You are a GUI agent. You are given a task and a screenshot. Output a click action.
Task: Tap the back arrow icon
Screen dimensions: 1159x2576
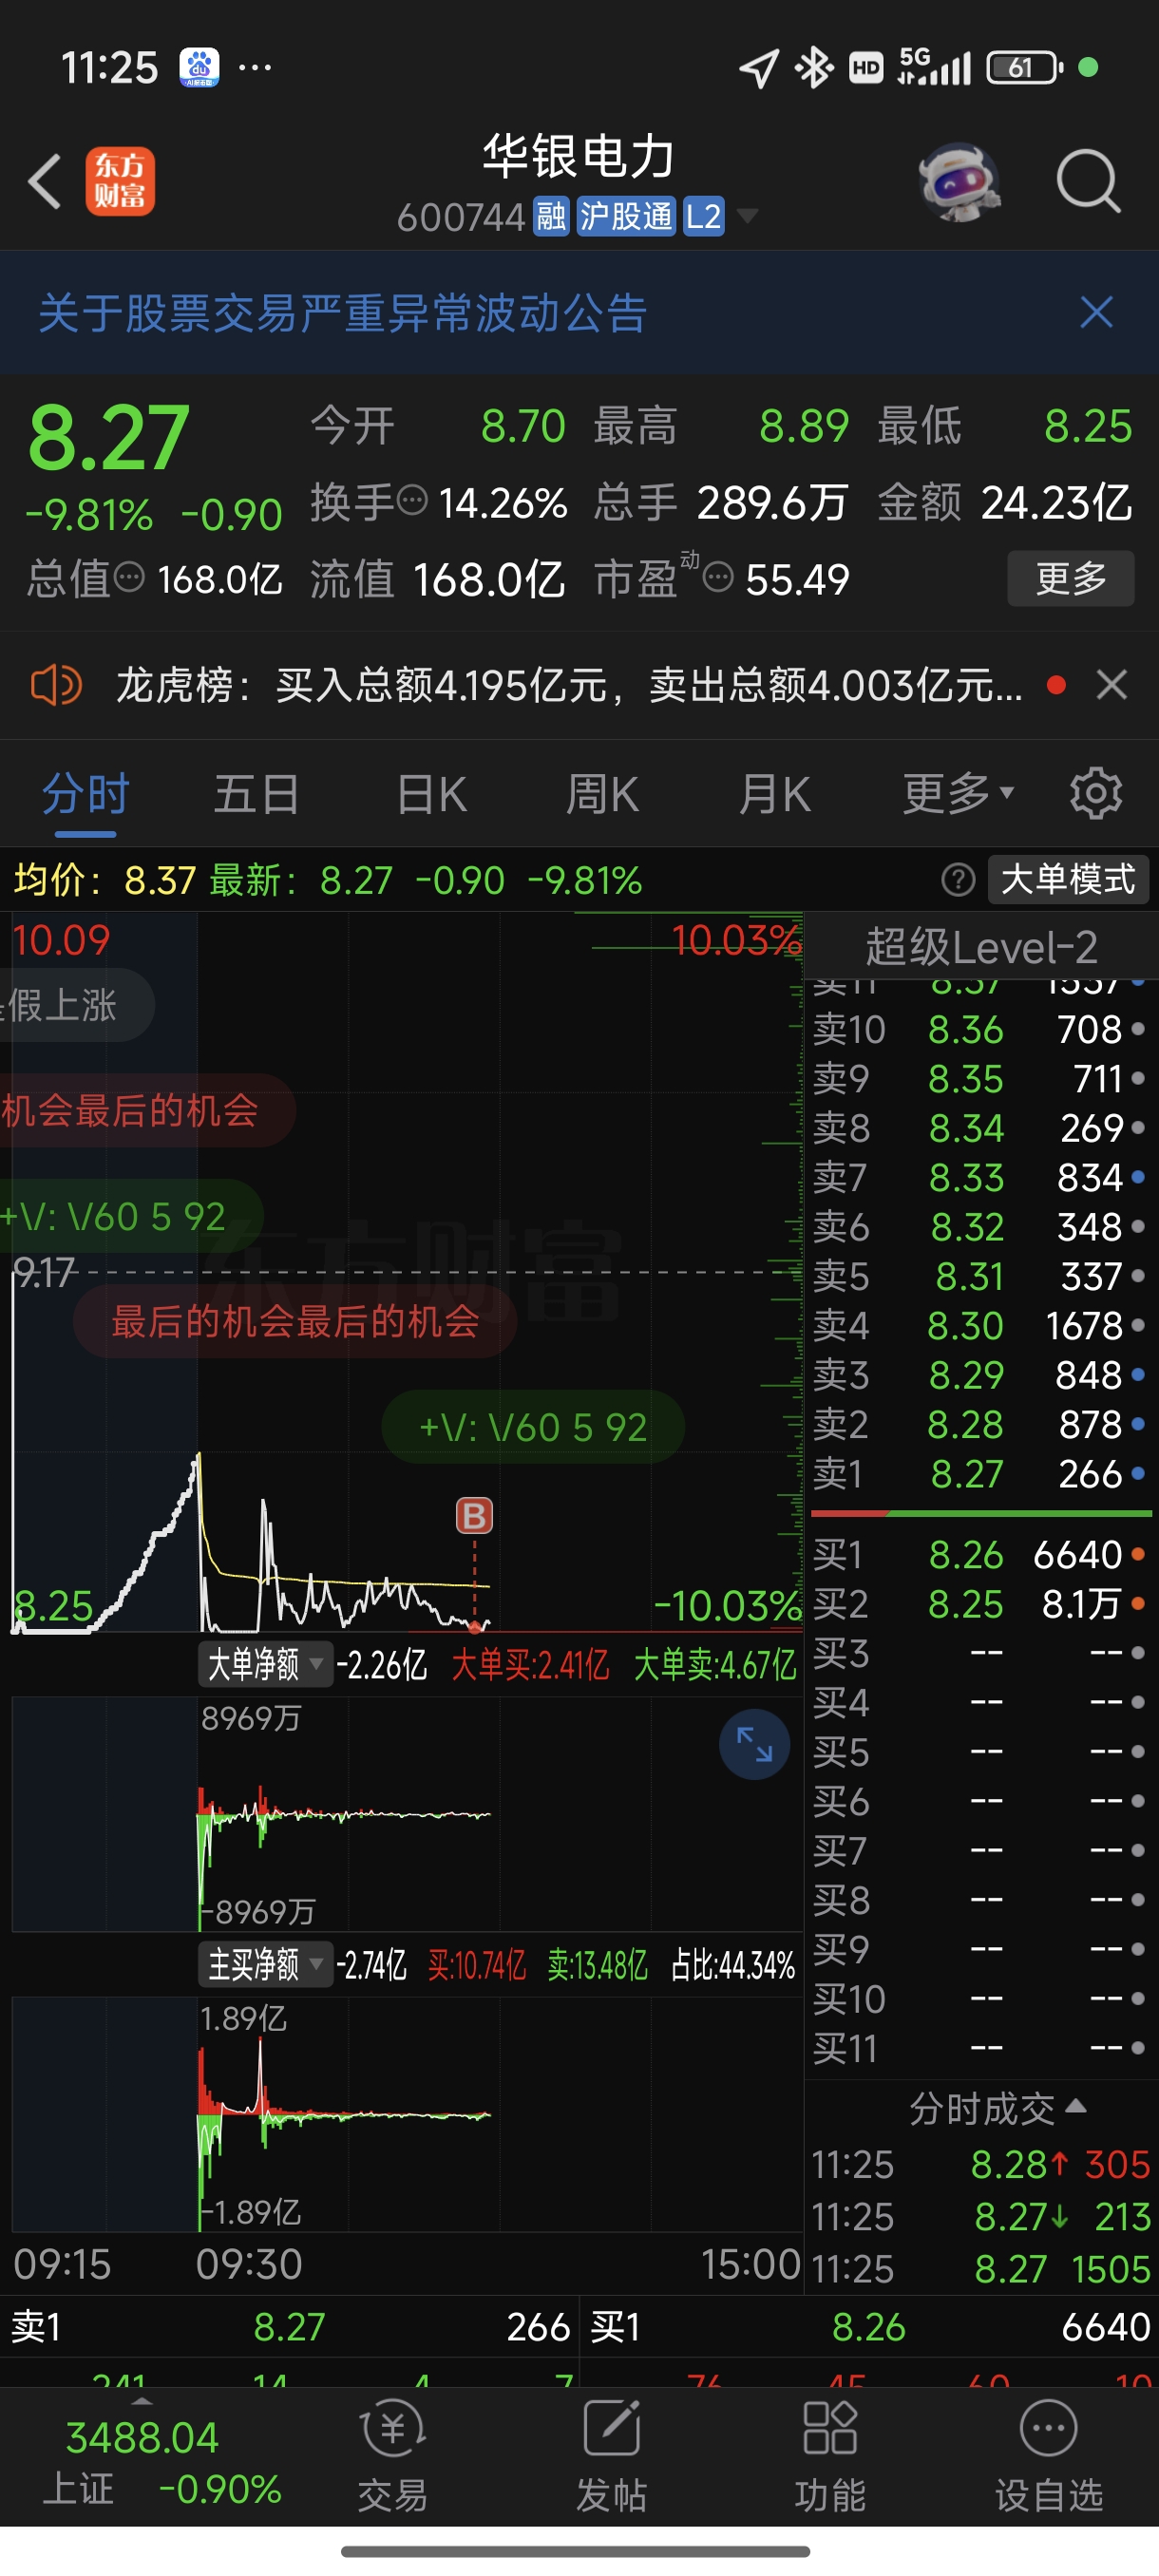click(x=44, y=181)
